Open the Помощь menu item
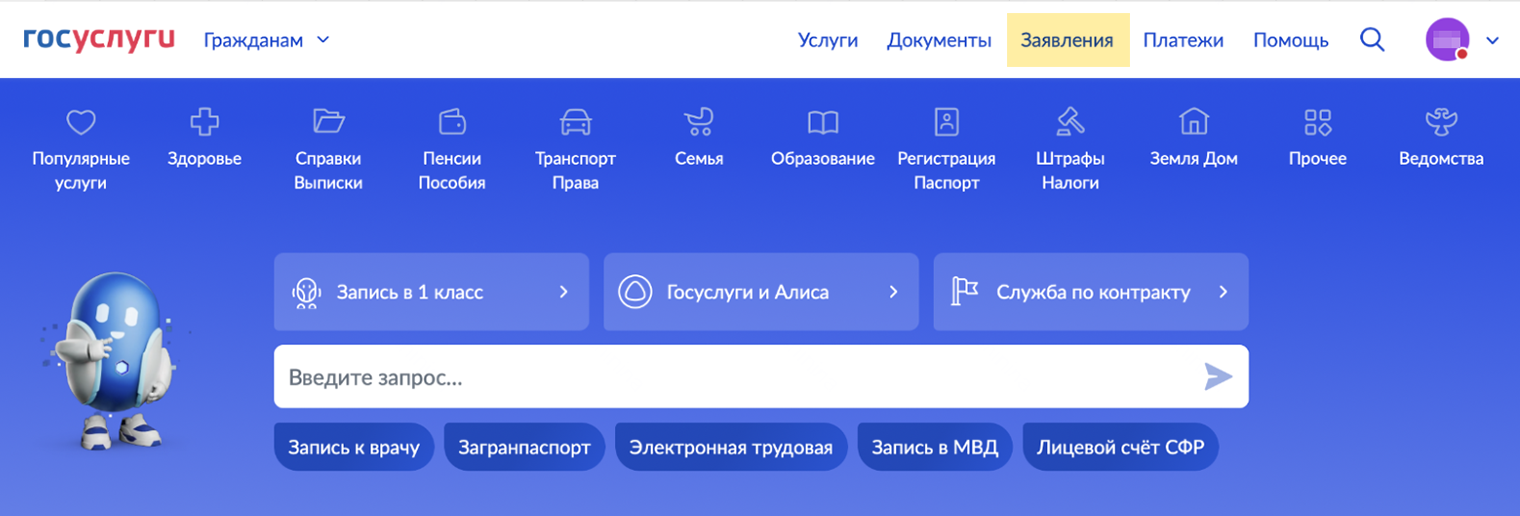This screenshot has height=516, width=1520. point(1291,40)
